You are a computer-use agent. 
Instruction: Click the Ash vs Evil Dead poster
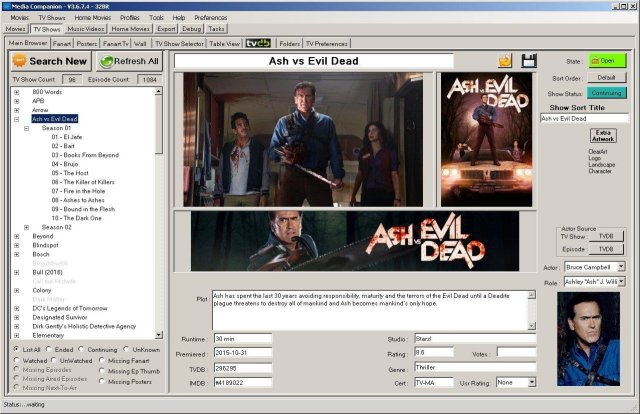tap(487, 140)
